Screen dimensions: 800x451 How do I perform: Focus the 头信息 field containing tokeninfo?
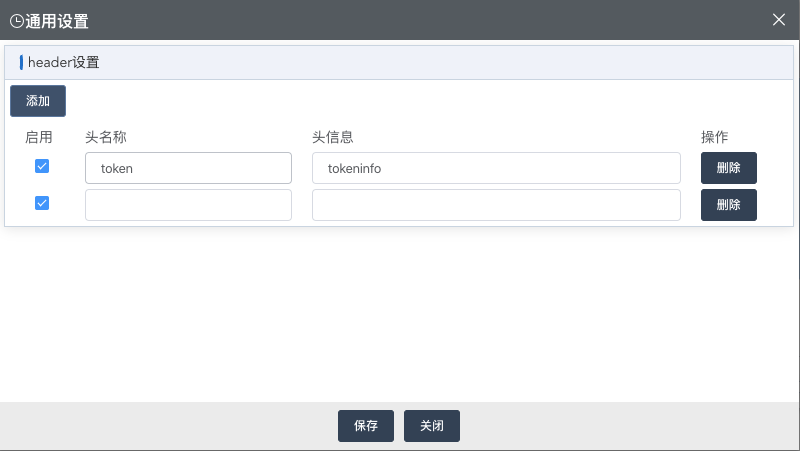496,168
